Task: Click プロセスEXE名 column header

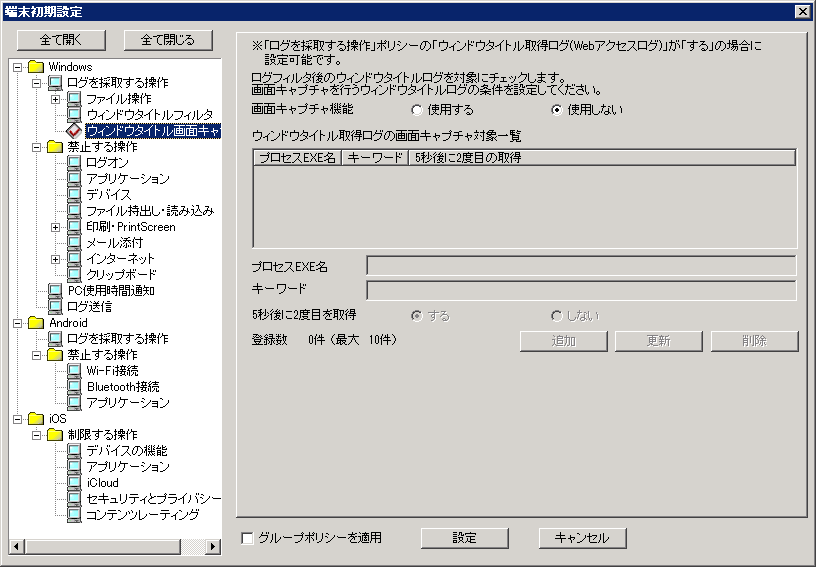Action: 297,158
